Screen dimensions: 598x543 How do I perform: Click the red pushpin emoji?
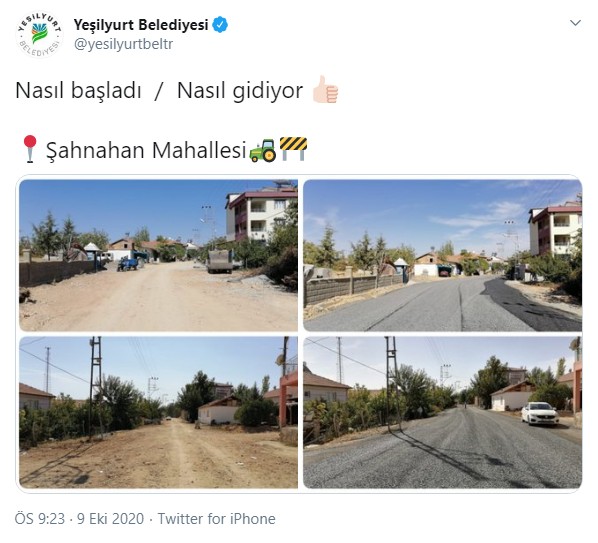click(x=30, y=149)
